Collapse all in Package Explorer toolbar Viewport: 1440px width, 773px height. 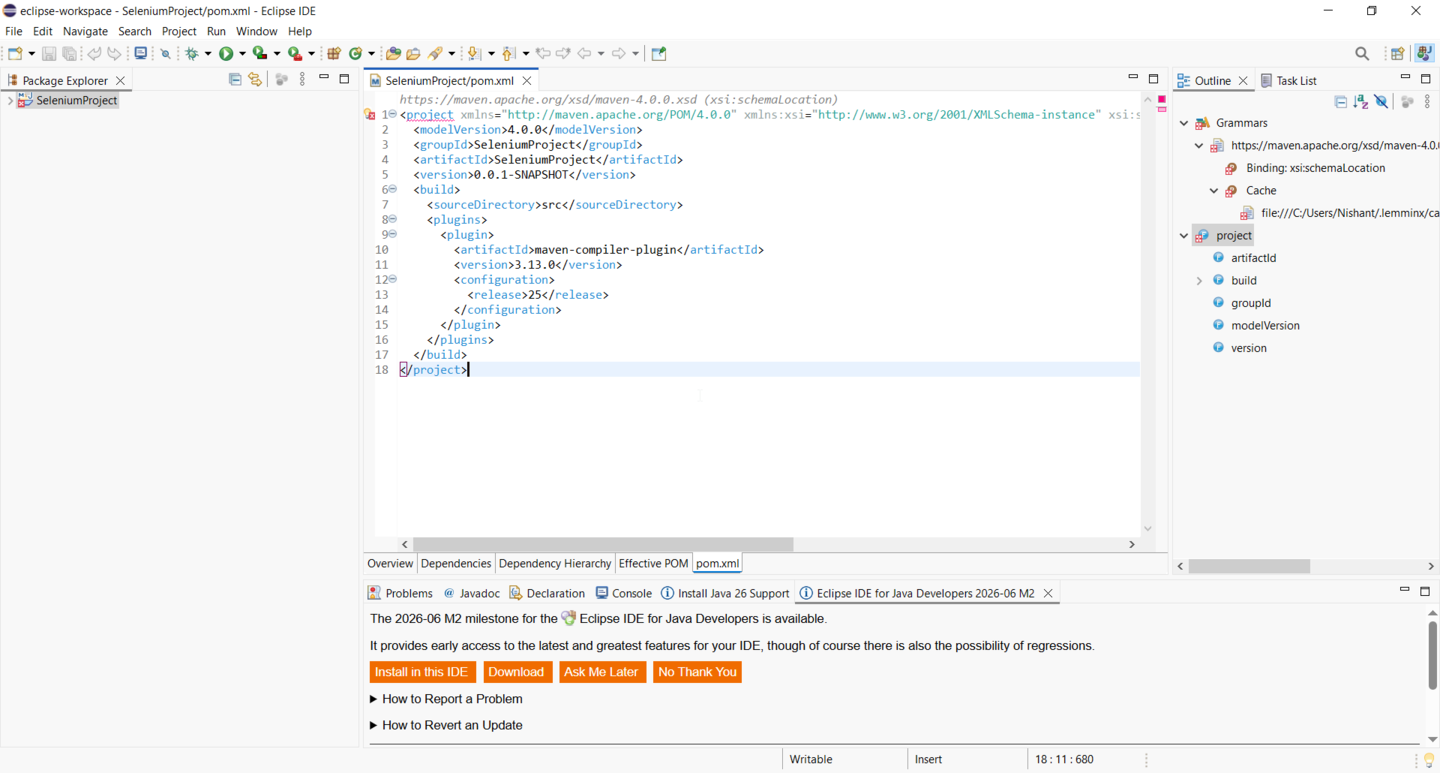(235, 80)
